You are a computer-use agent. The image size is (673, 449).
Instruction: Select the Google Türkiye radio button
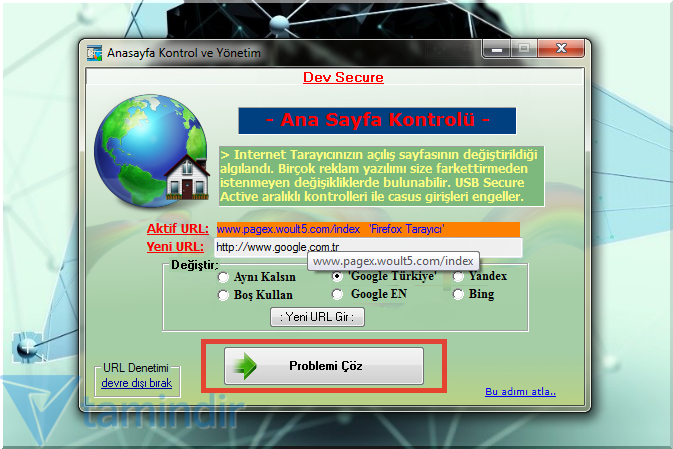point(338,276)
